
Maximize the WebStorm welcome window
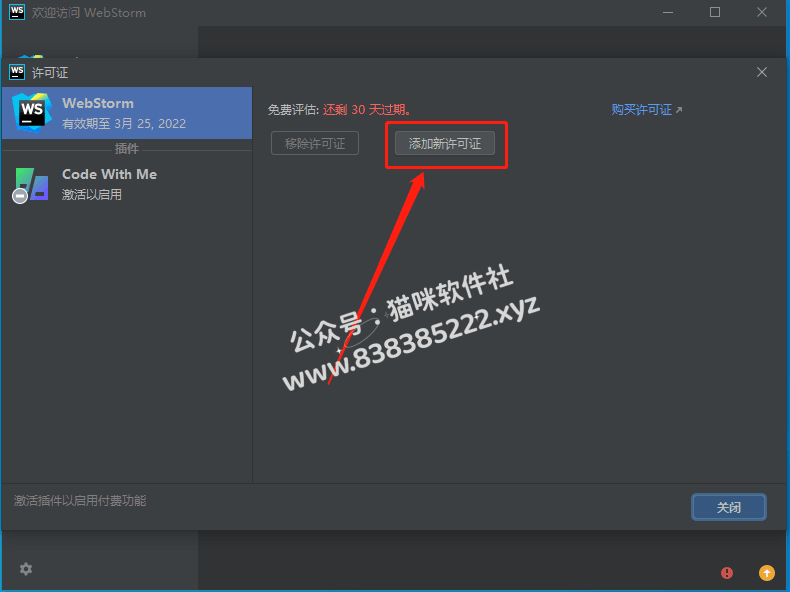click(715, 12)
